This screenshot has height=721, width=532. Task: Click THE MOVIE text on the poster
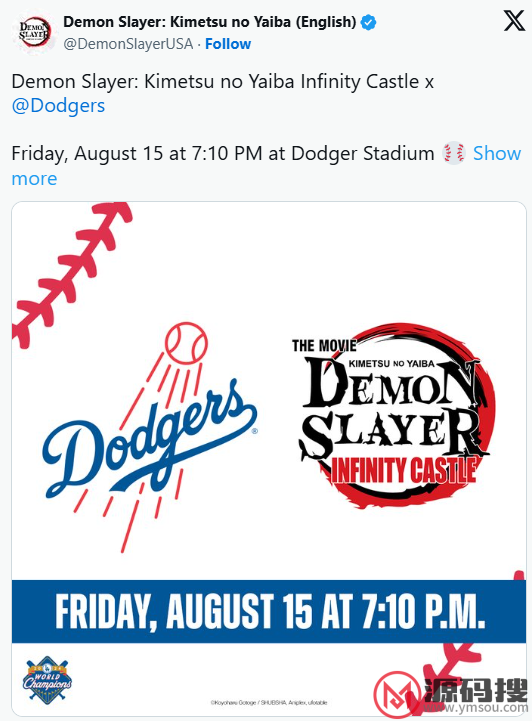pos(324,345)
